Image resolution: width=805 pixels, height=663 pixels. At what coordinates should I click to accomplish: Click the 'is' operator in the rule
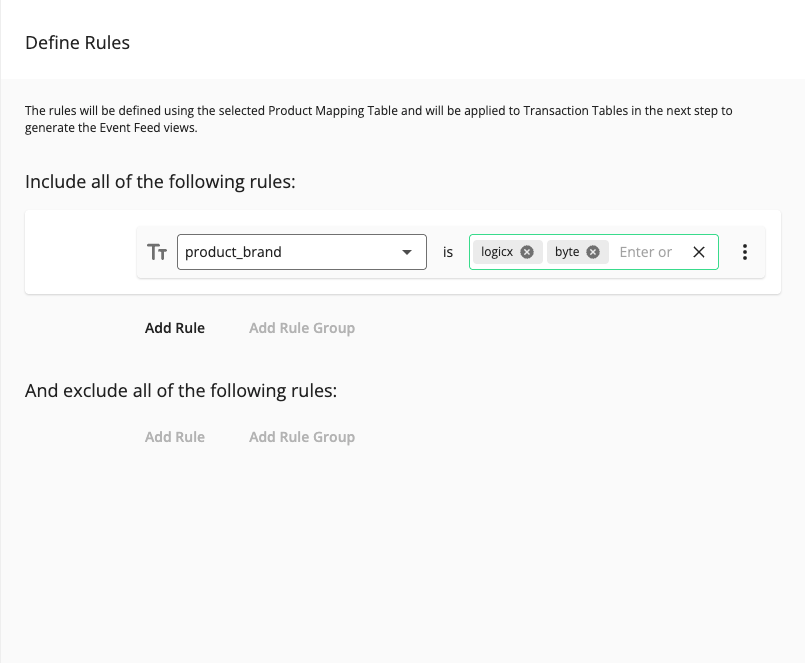pos(448,252)
